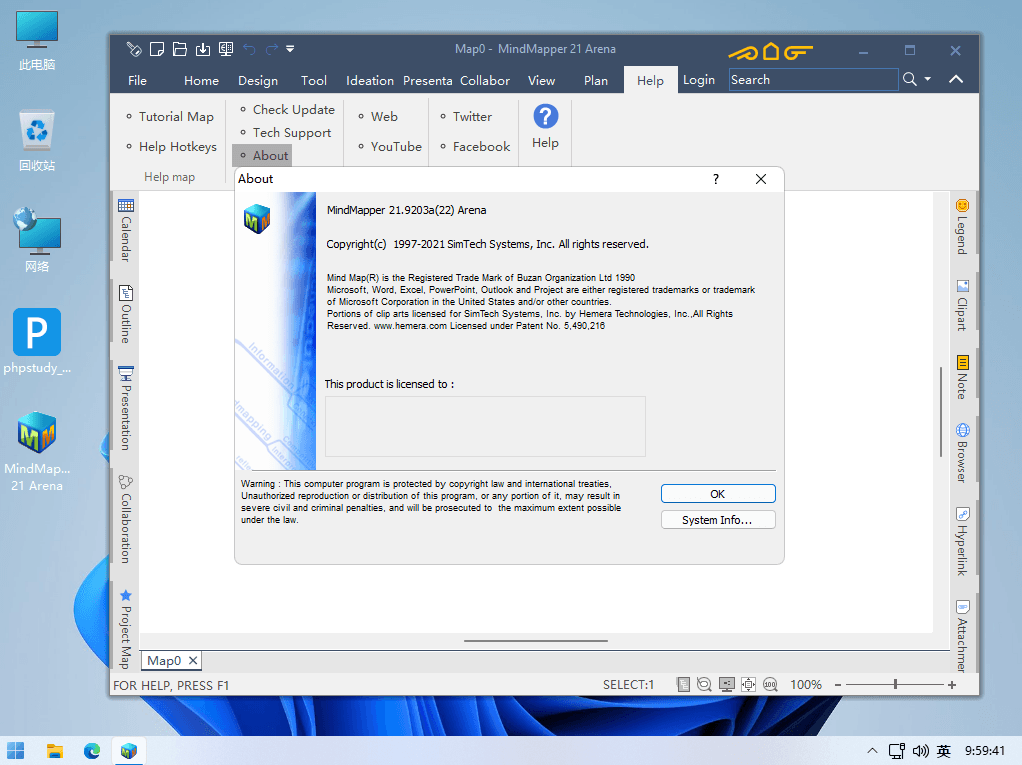Open the Hyperlink panel on right
Screen dimensions: 1022x765
962,541
